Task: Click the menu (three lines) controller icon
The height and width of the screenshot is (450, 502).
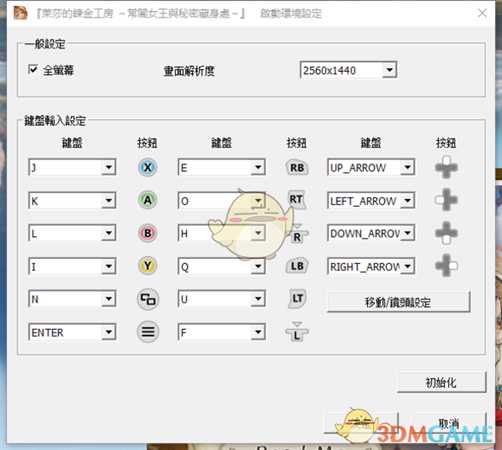Action: (148, 332)
